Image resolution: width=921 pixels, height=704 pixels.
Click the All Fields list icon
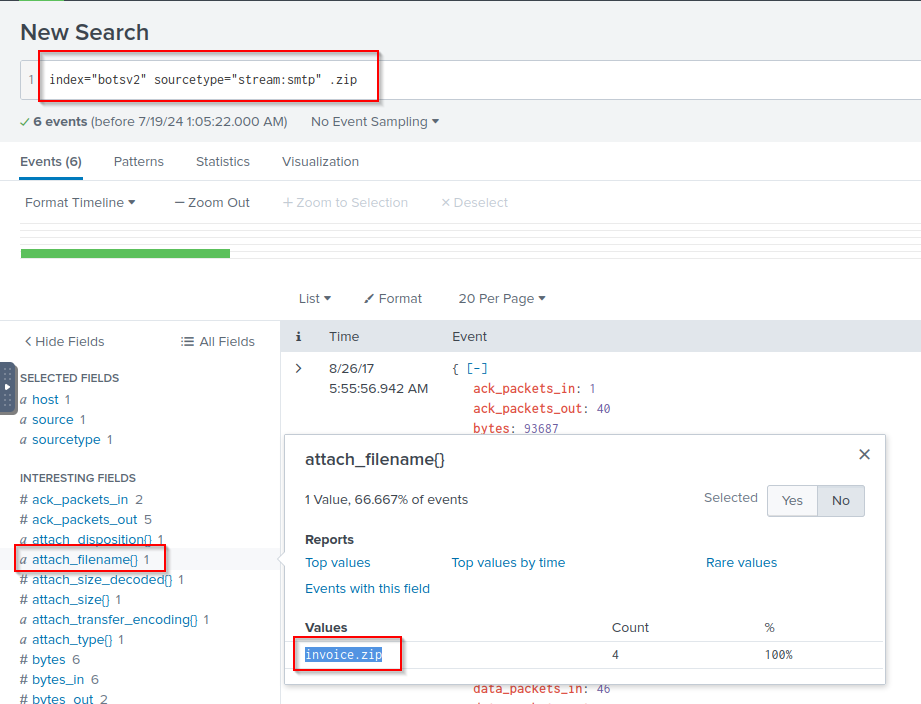click(x=187, y=342)
